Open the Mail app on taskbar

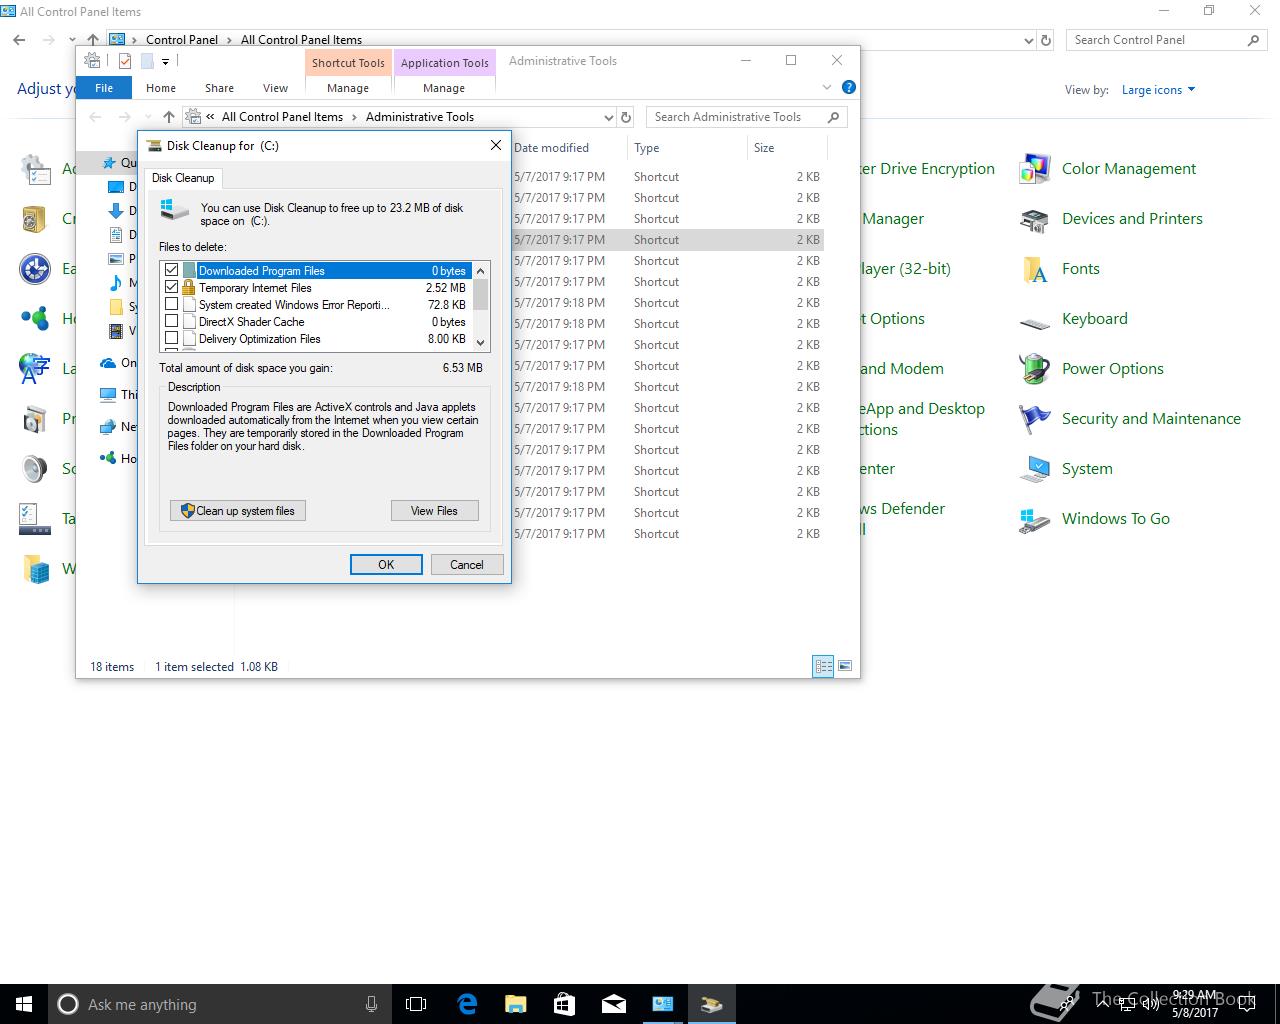613,1004
